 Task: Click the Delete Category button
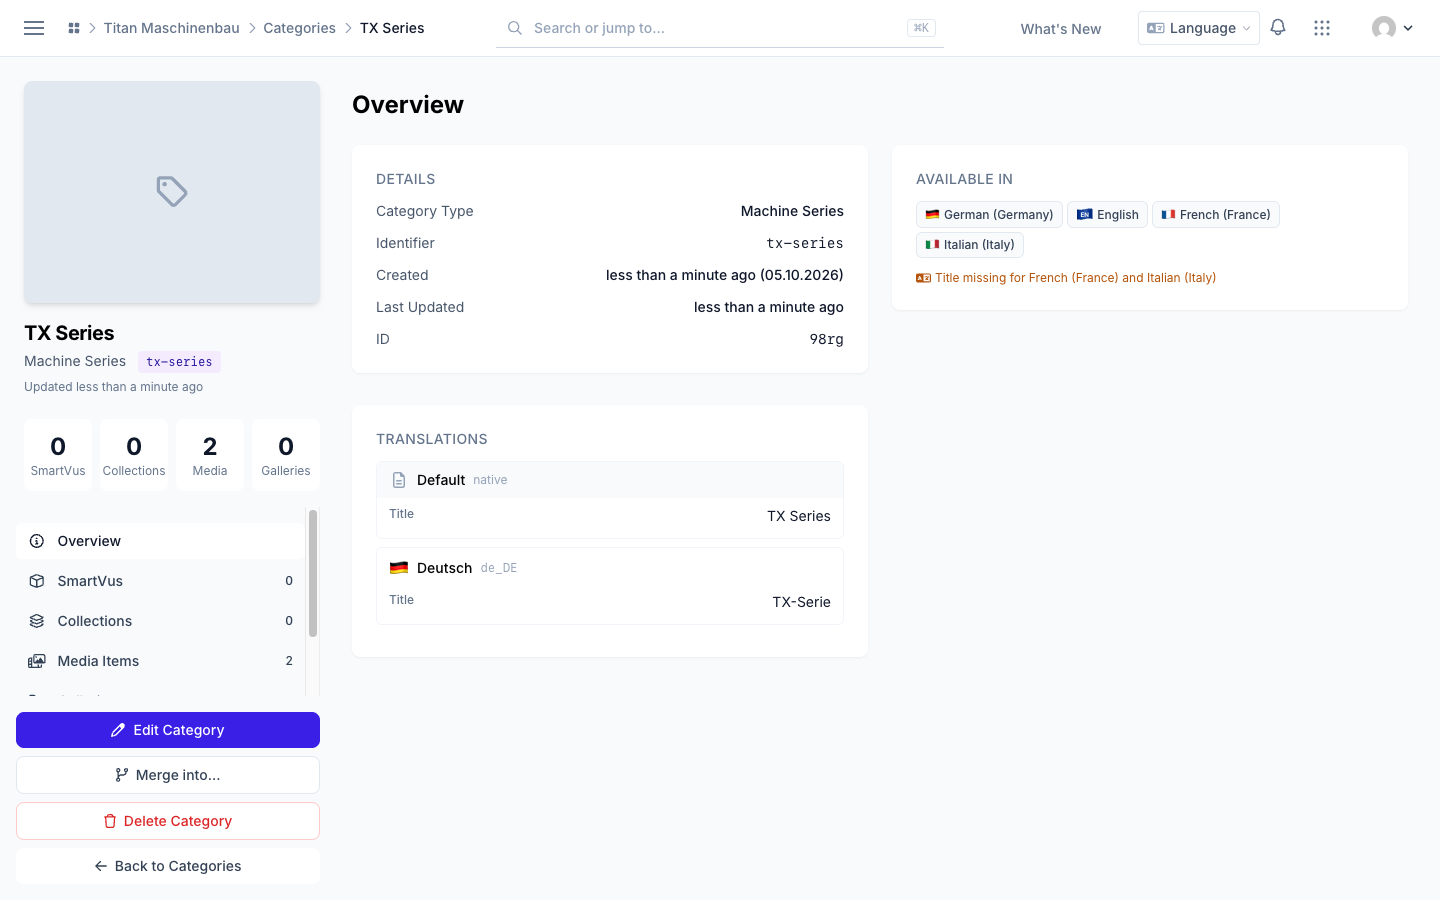pyautogui.click(x=168, y=821)
